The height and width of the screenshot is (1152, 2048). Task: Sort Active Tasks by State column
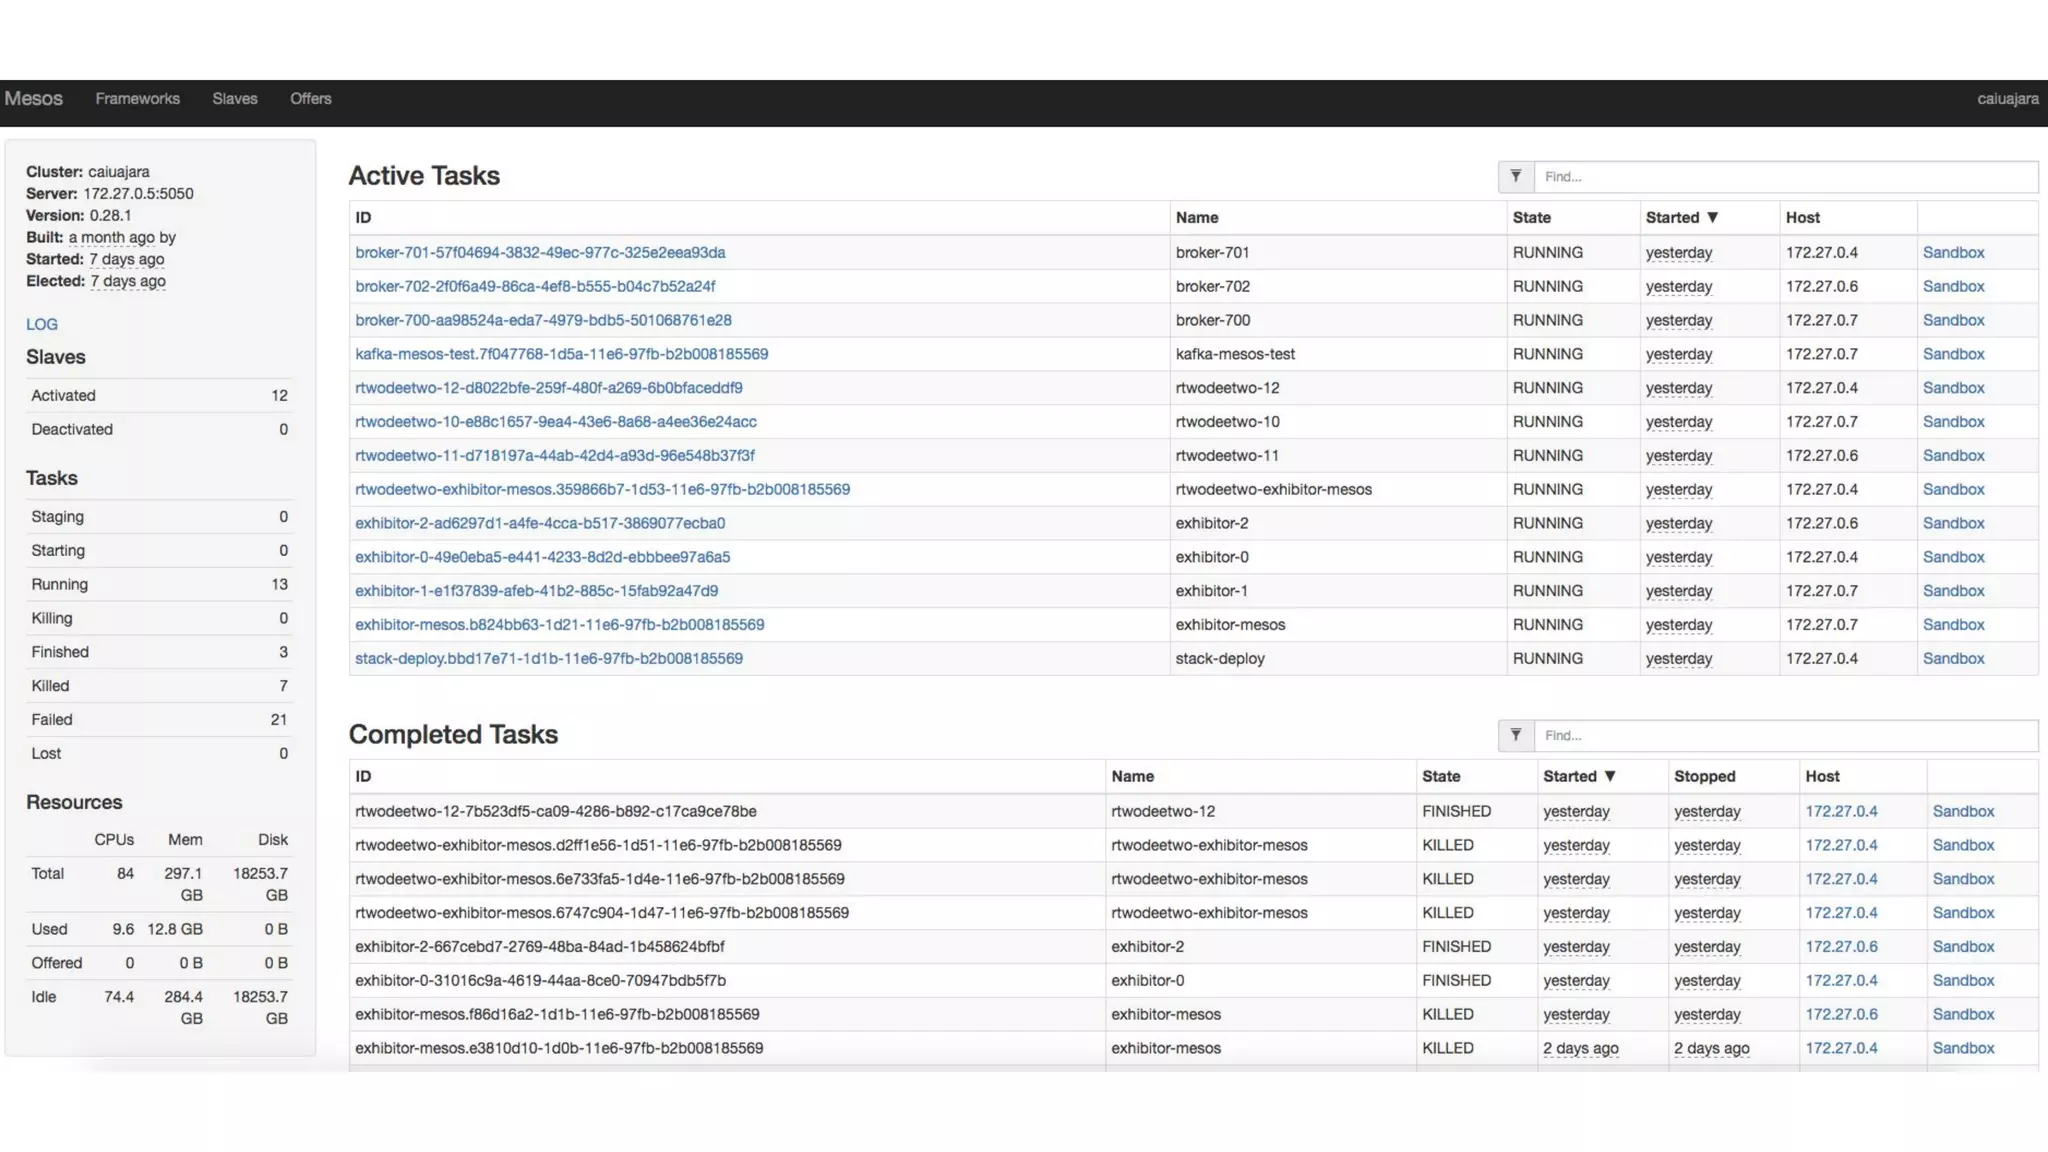click(1531, 217)
